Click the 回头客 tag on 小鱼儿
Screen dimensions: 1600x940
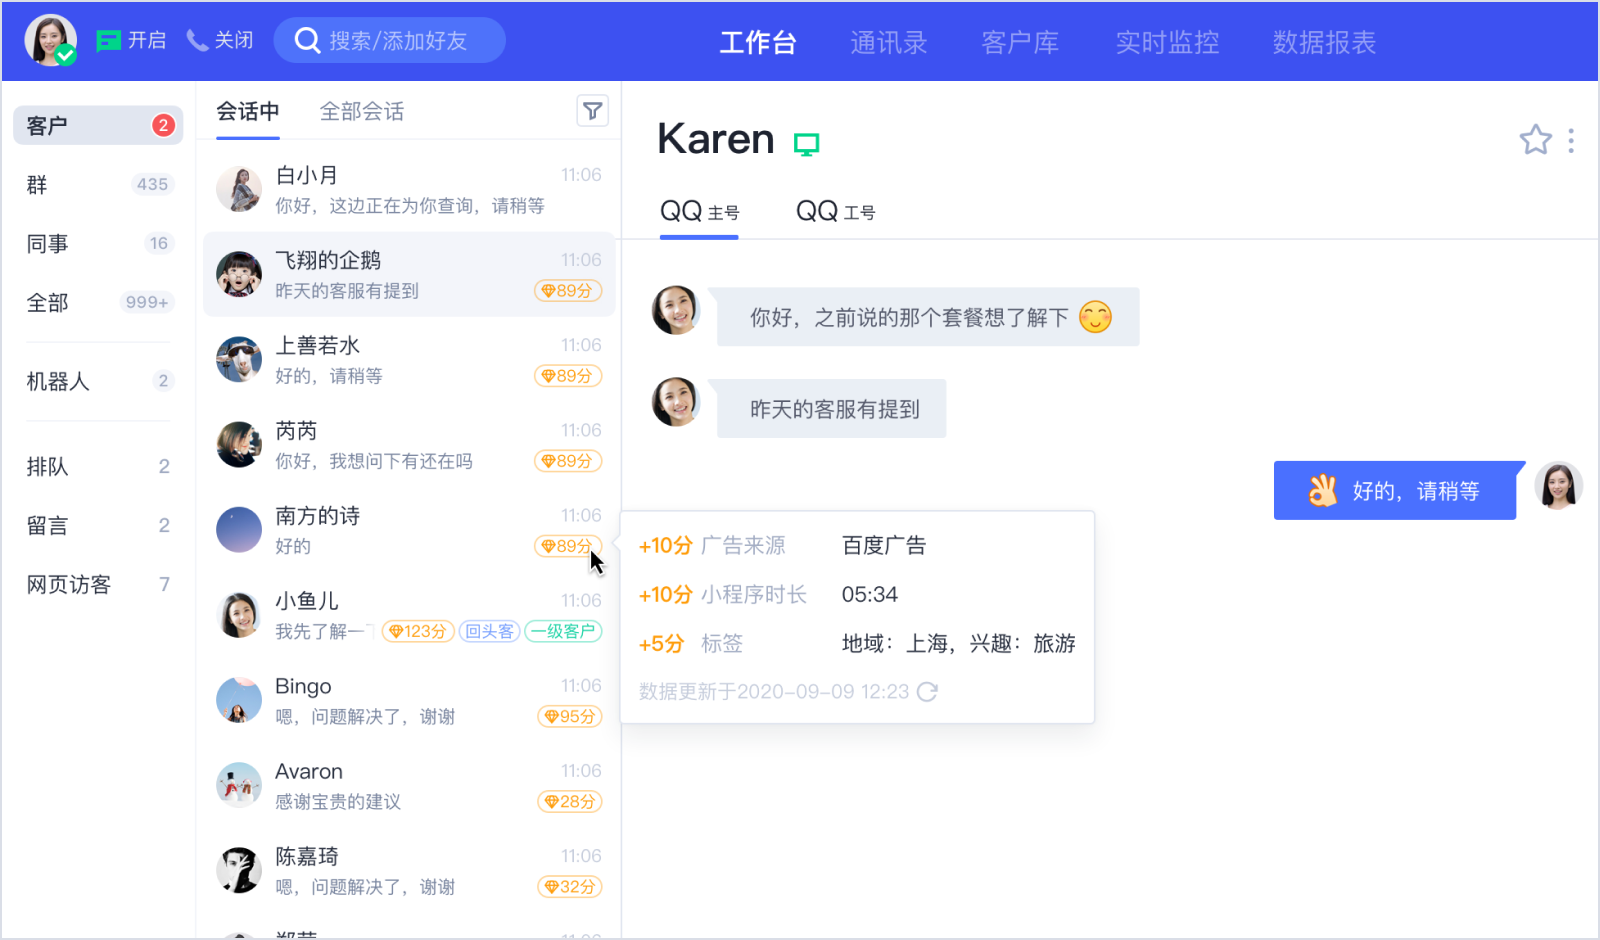coord(490,631)
